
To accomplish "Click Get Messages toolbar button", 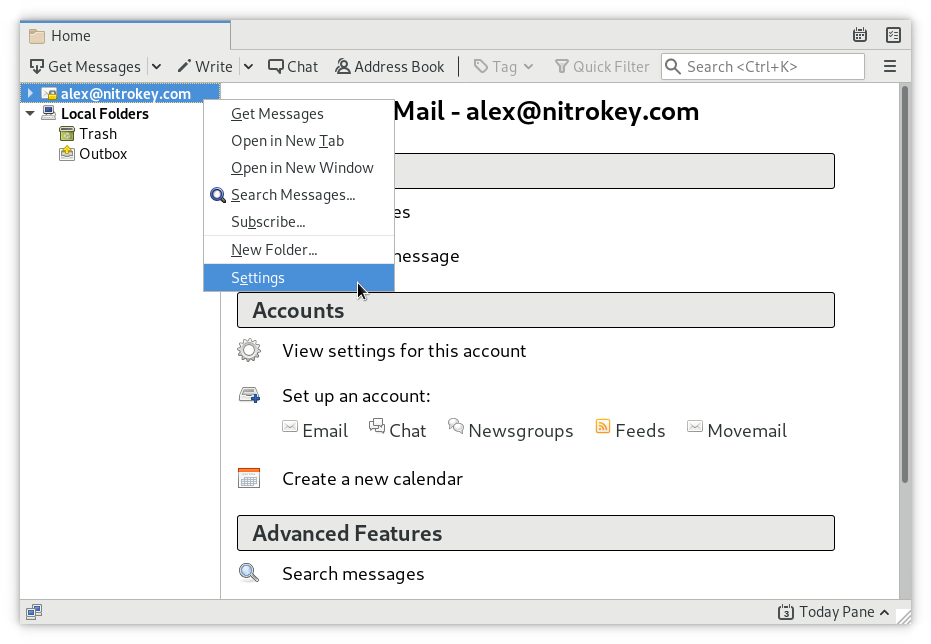I will (x=86, y=66).
